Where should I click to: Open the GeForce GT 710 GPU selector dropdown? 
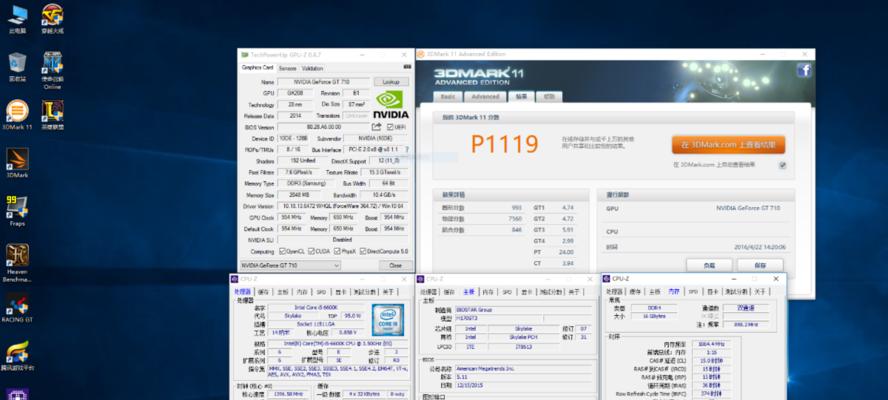(x=290, y=265)
